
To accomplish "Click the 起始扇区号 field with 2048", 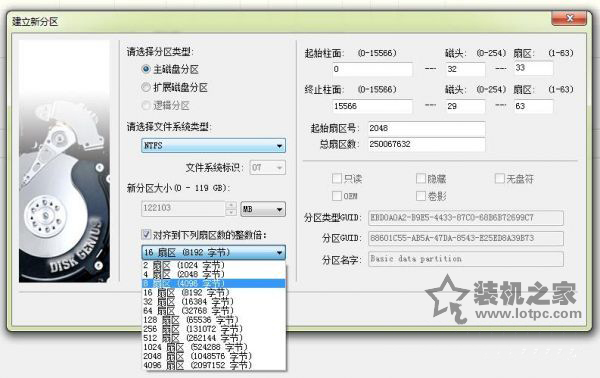I will [426, 129].
